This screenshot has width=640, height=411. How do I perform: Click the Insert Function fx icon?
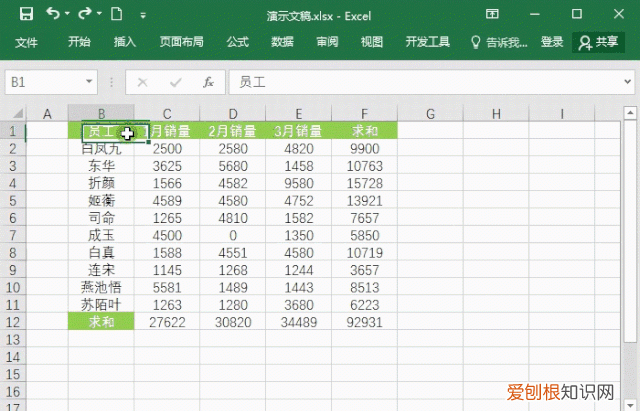[208, 82]
